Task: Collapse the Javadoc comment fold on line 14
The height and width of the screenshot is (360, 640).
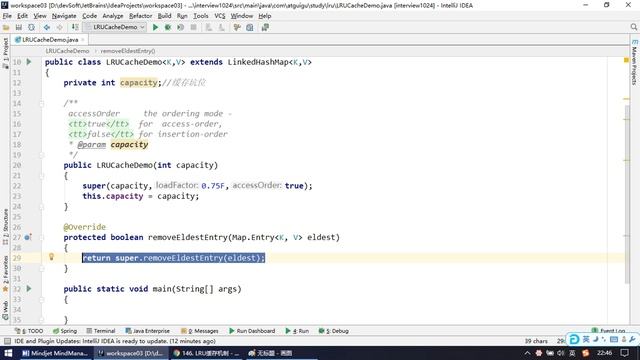Action: pyautogui.click(x=42, y=104)
